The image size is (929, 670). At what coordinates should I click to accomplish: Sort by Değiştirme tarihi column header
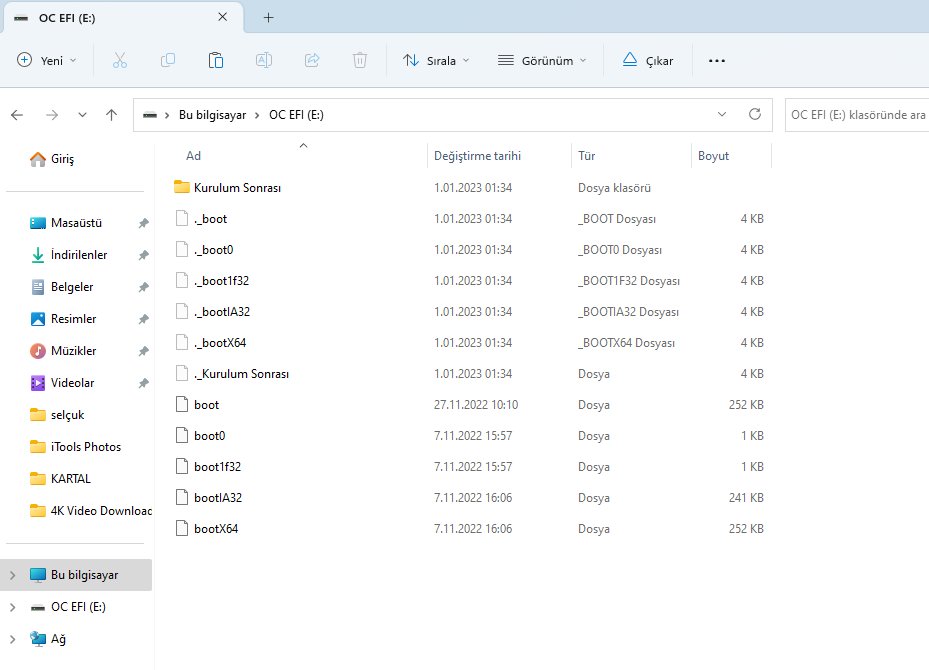tap(477, 156)
